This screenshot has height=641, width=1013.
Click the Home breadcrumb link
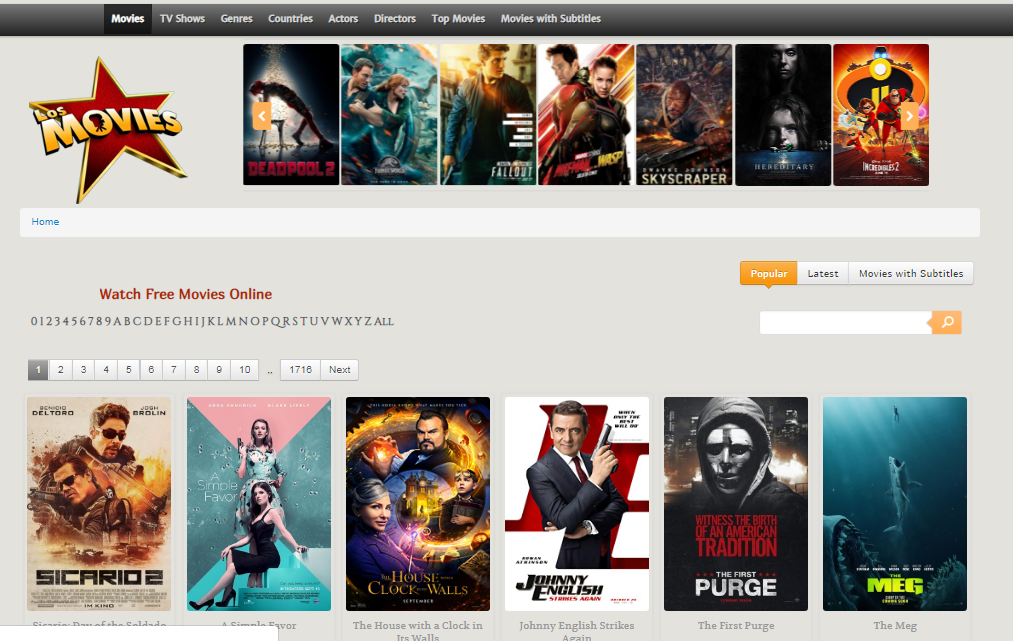pos(45,222)
